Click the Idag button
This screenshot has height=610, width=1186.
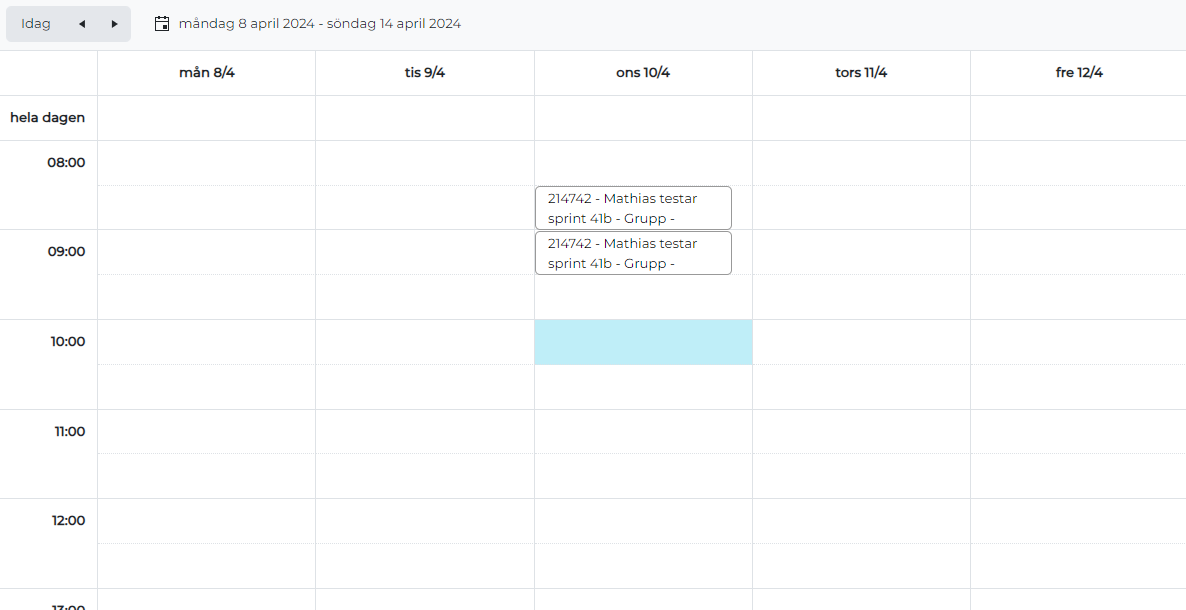pos(36,24)
